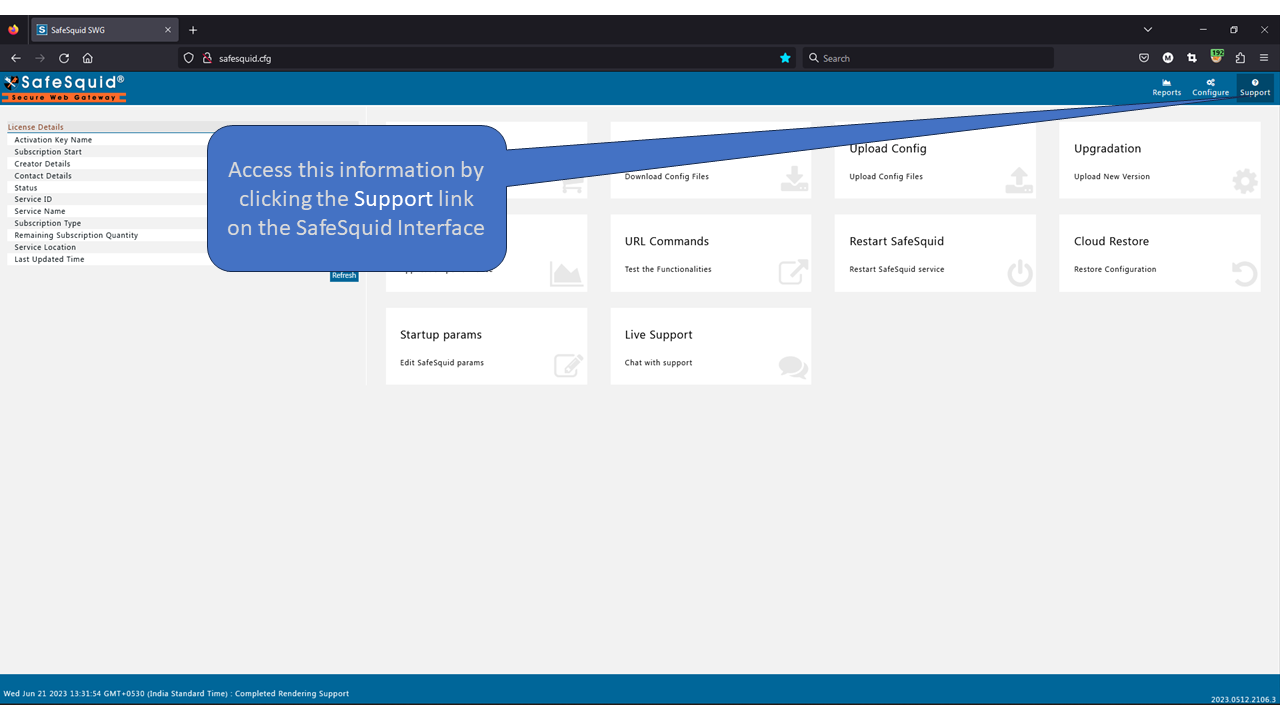Click the Firefox icon at left of tab strip
1280x720 pixels.
pyautogui.click(x=13, y=30)
